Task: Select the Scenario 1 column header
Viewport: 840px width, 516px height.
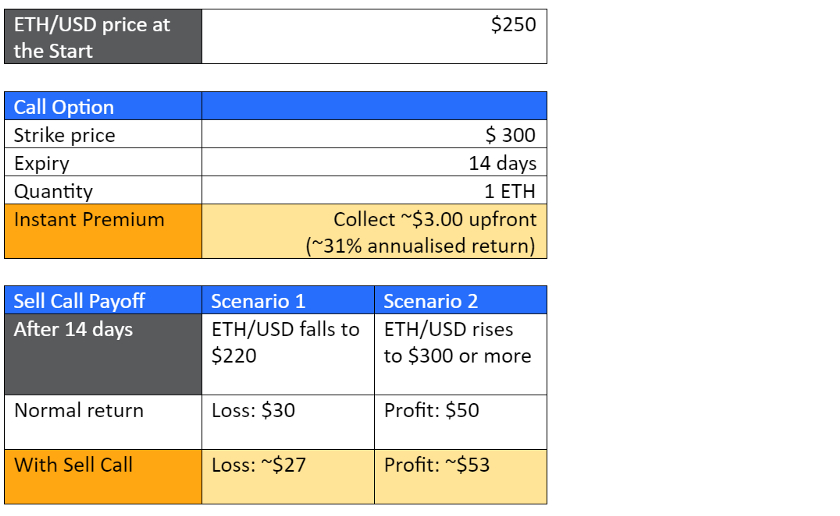Action: coord(288,300)
